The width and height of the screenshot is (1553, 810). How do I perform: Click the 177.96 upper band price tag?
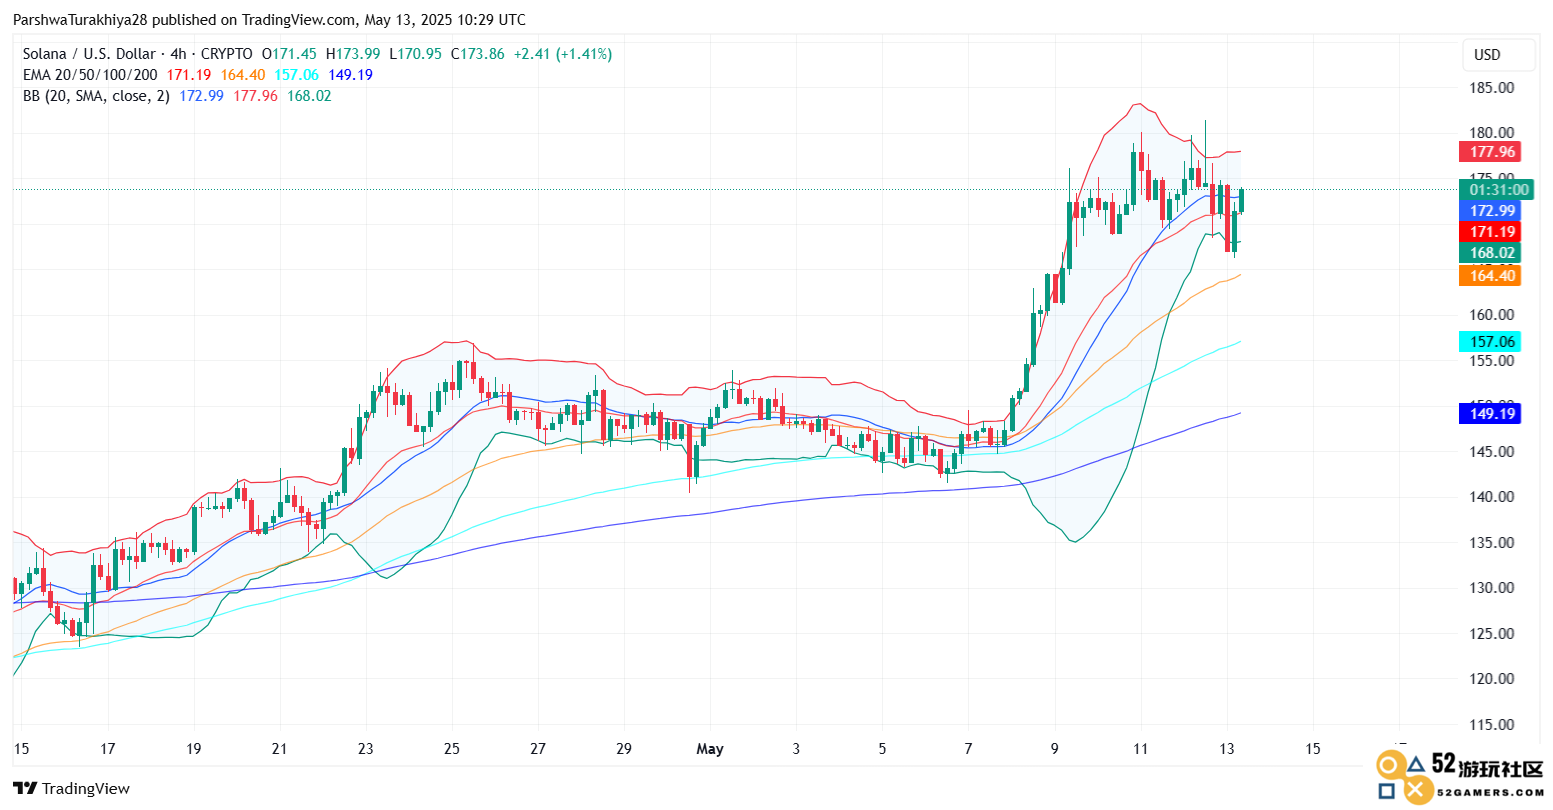click(x=1489, y=152)
